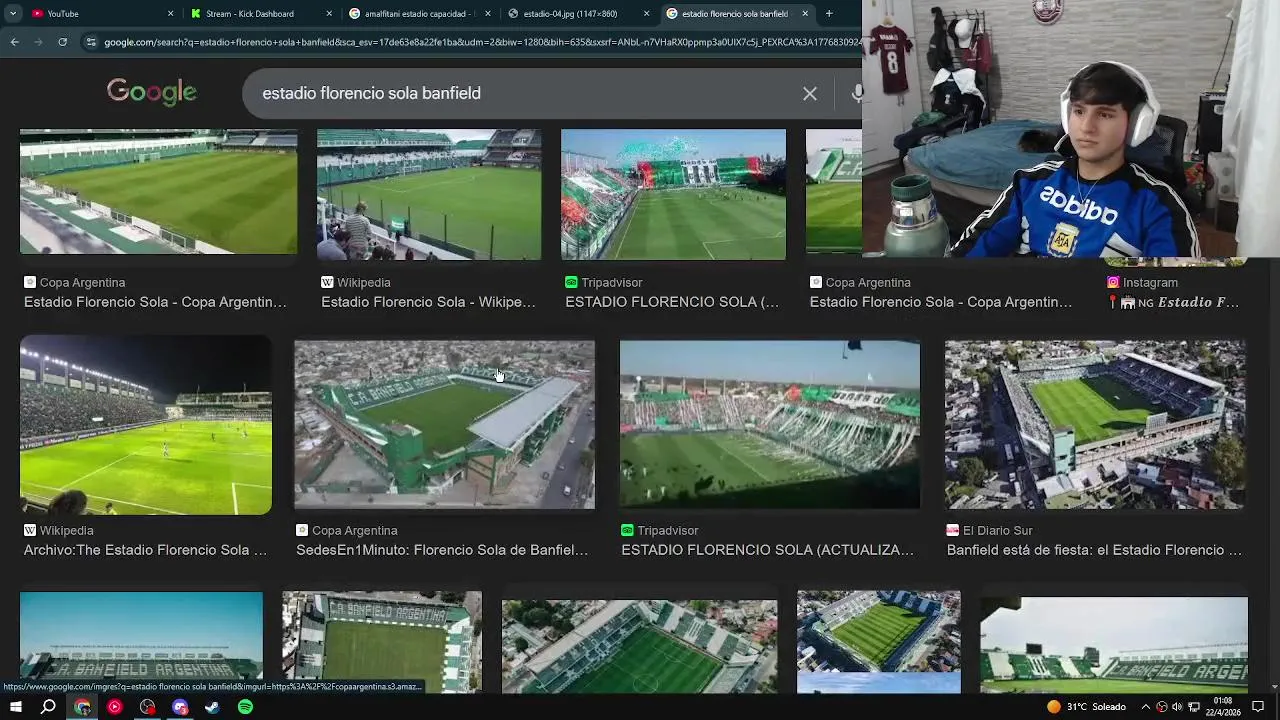Close the Stream - Kick Dashboard tab
This screenshot has width=1280, height=720.
click(329, 14)
